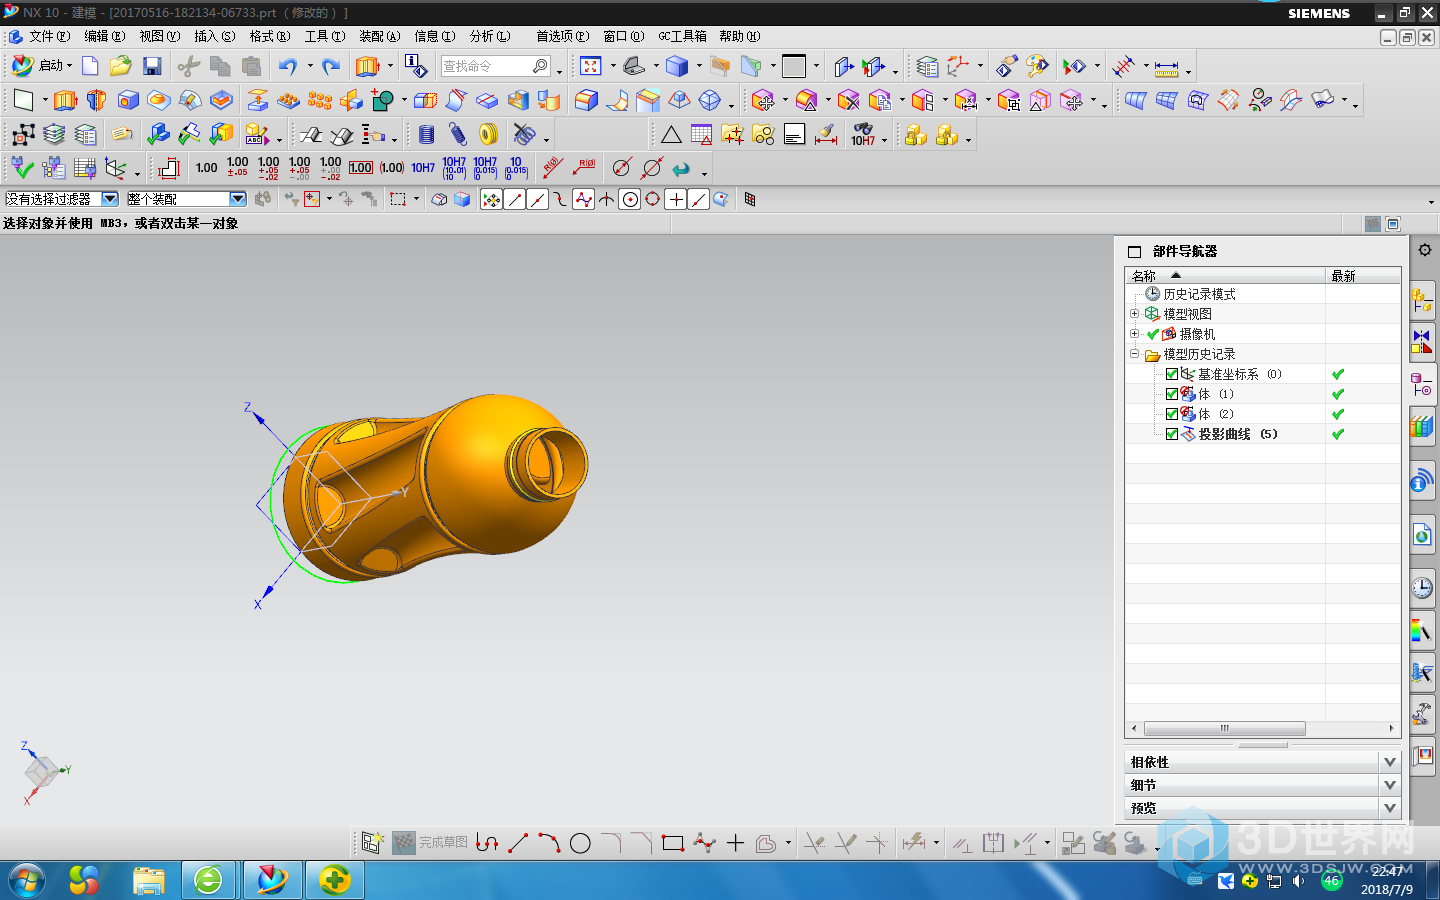Open the 启动 start dropdown

42,66
